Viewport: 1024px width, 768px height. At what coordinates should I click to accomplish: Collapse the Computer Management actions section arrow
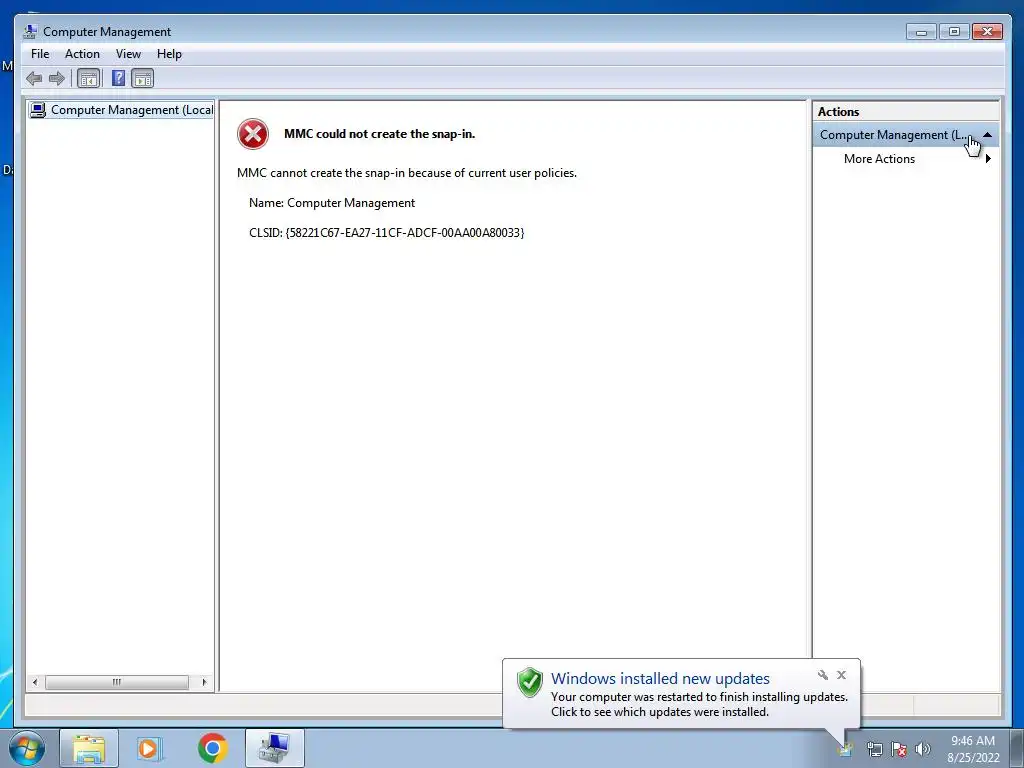point(987,135)
